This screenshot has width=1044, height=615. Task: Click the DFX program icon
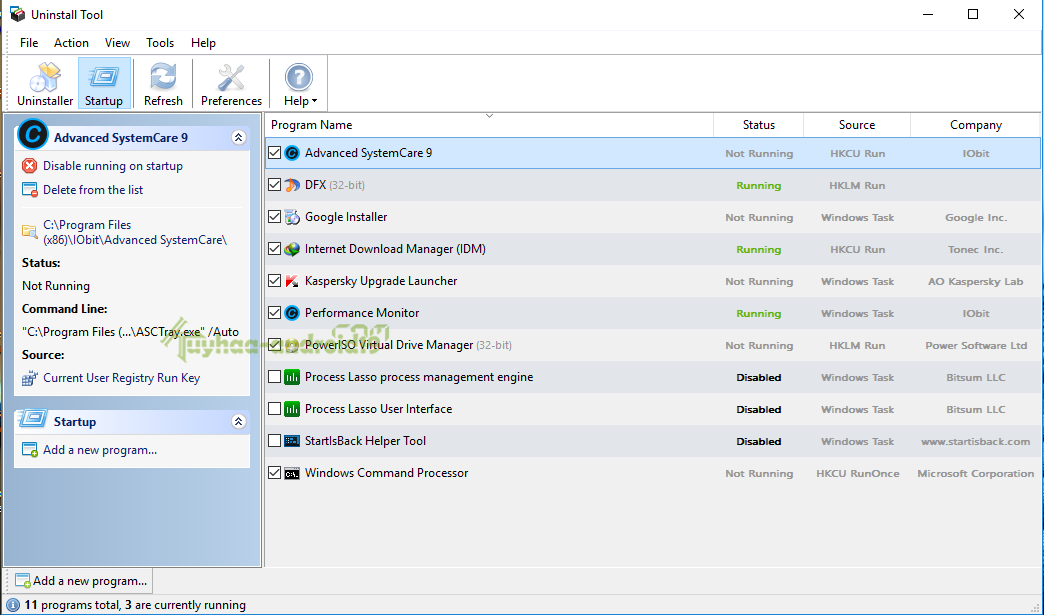[292, 185]
